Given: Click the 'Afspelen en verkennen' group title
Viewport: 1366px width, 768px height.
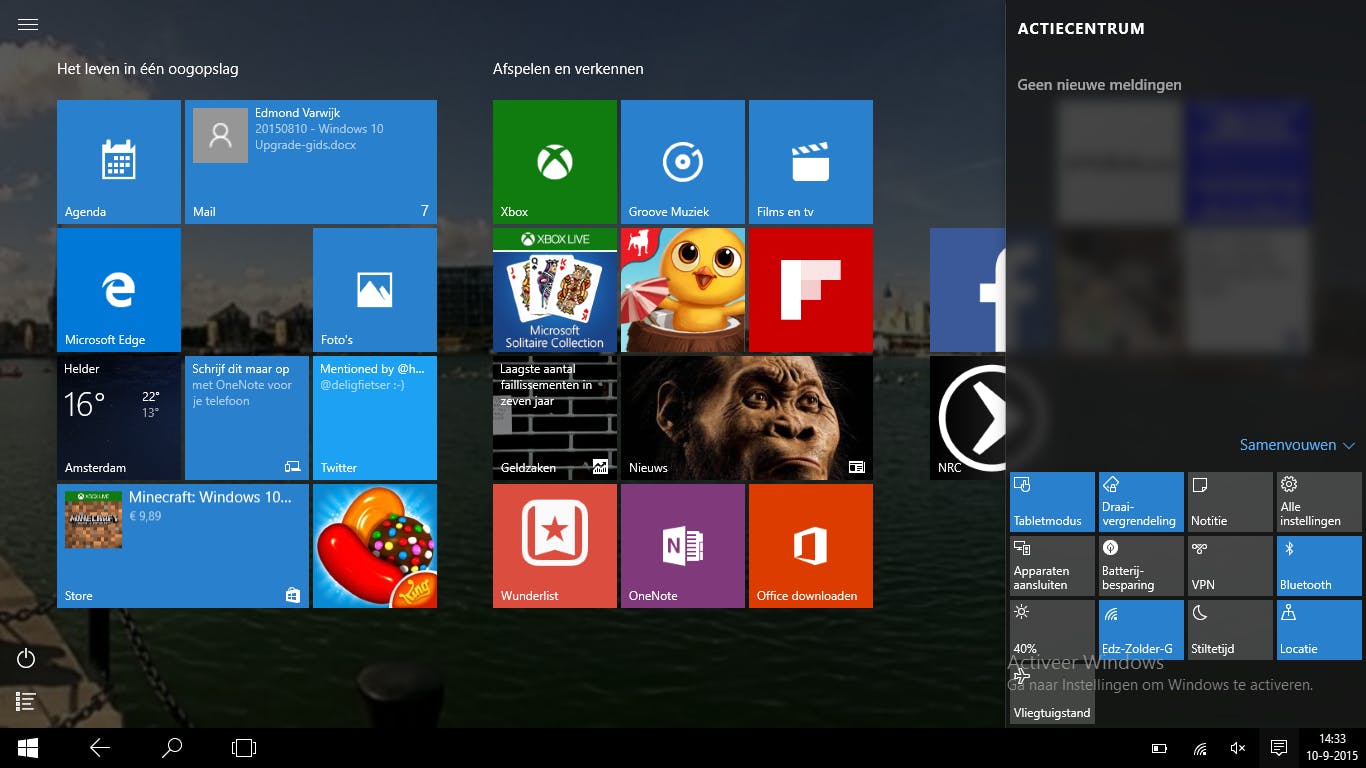Looking at the screenshot, I should (x=568, y=69).
